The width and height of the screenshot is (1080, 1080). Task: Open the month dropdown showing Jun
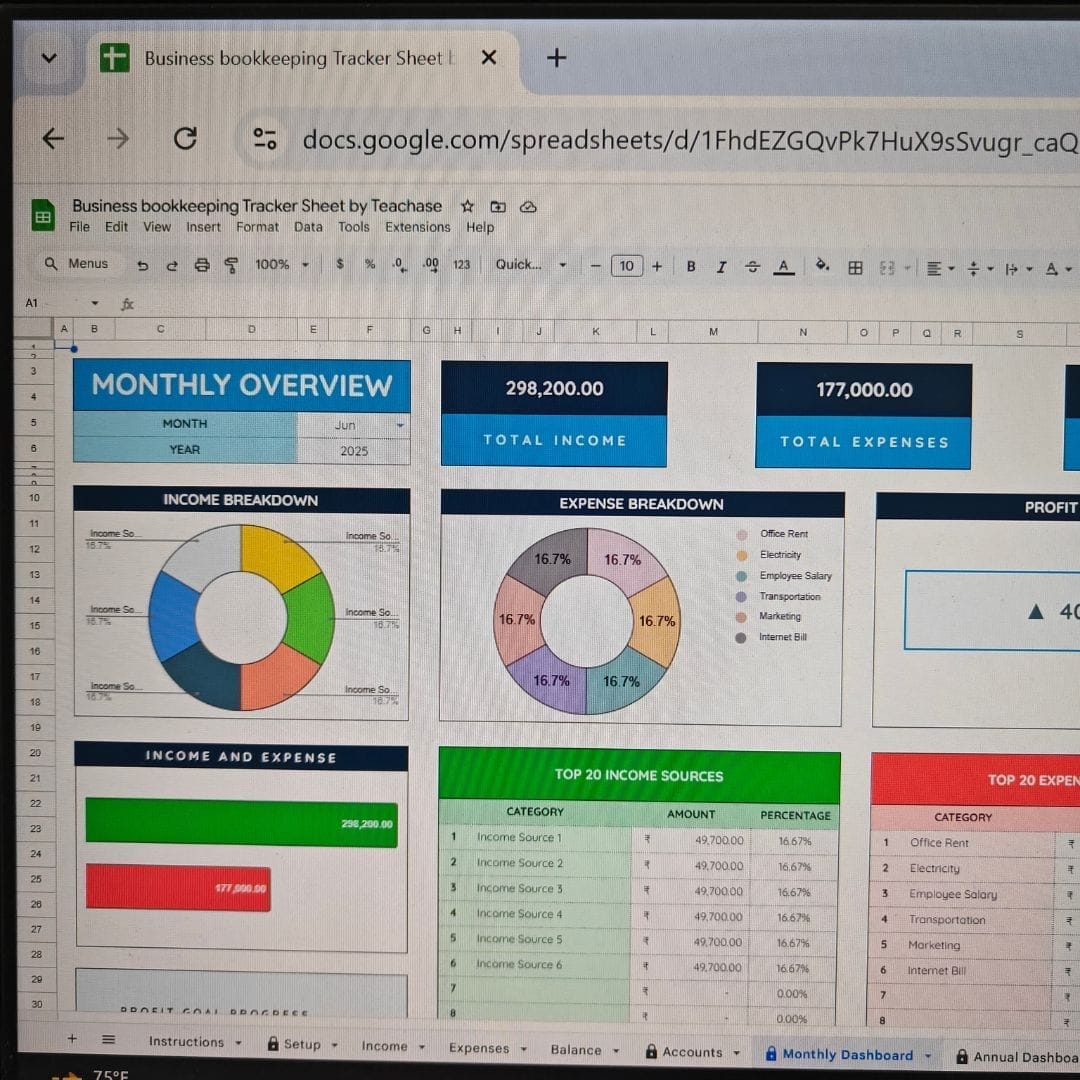(400, 426)
